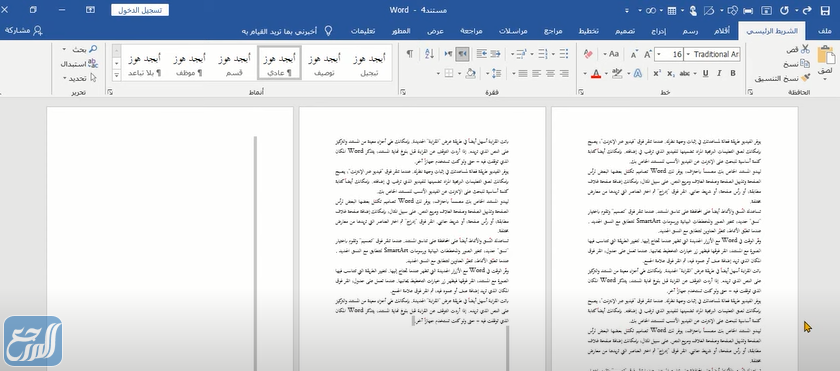Screen dimensions: 840x371
Task: Apply bullet list icon
Action: tap(564, 54)
